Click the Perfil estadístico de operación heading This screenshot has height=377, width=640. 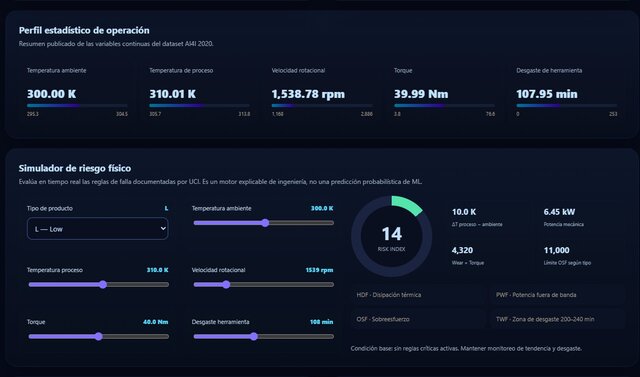[84, 30]
